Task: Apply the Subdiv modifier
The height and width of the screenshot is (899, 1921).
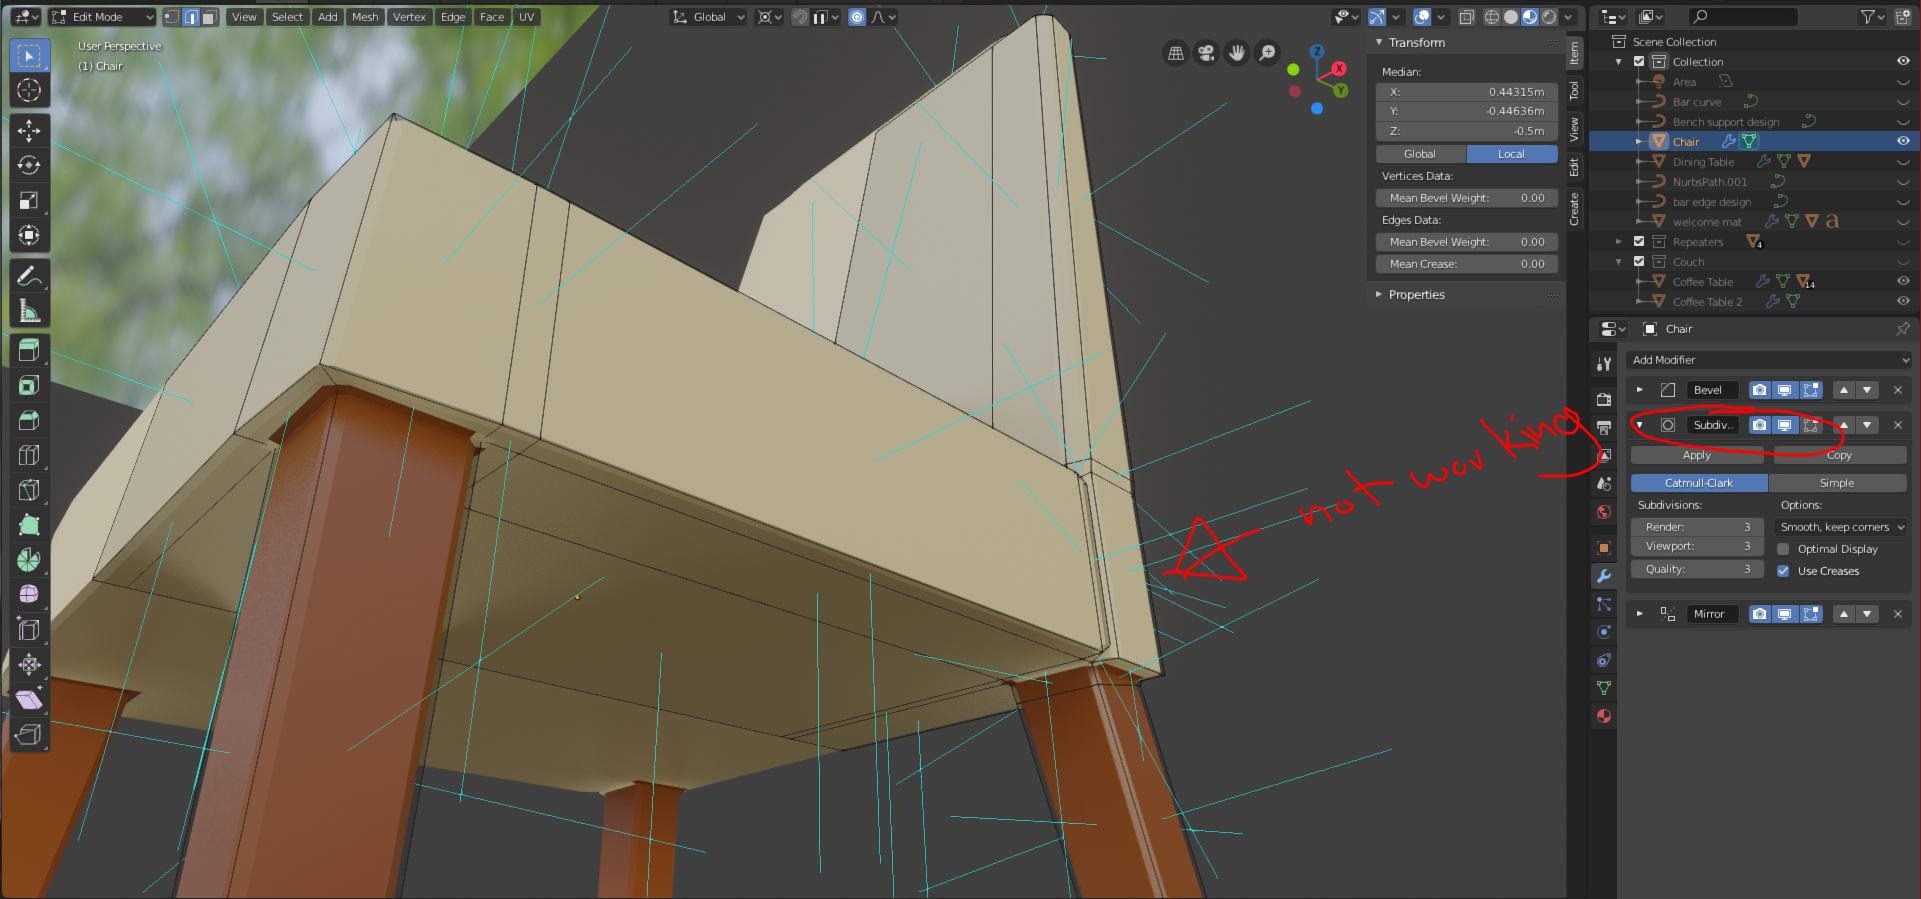Action: [x=1697, y=455]
